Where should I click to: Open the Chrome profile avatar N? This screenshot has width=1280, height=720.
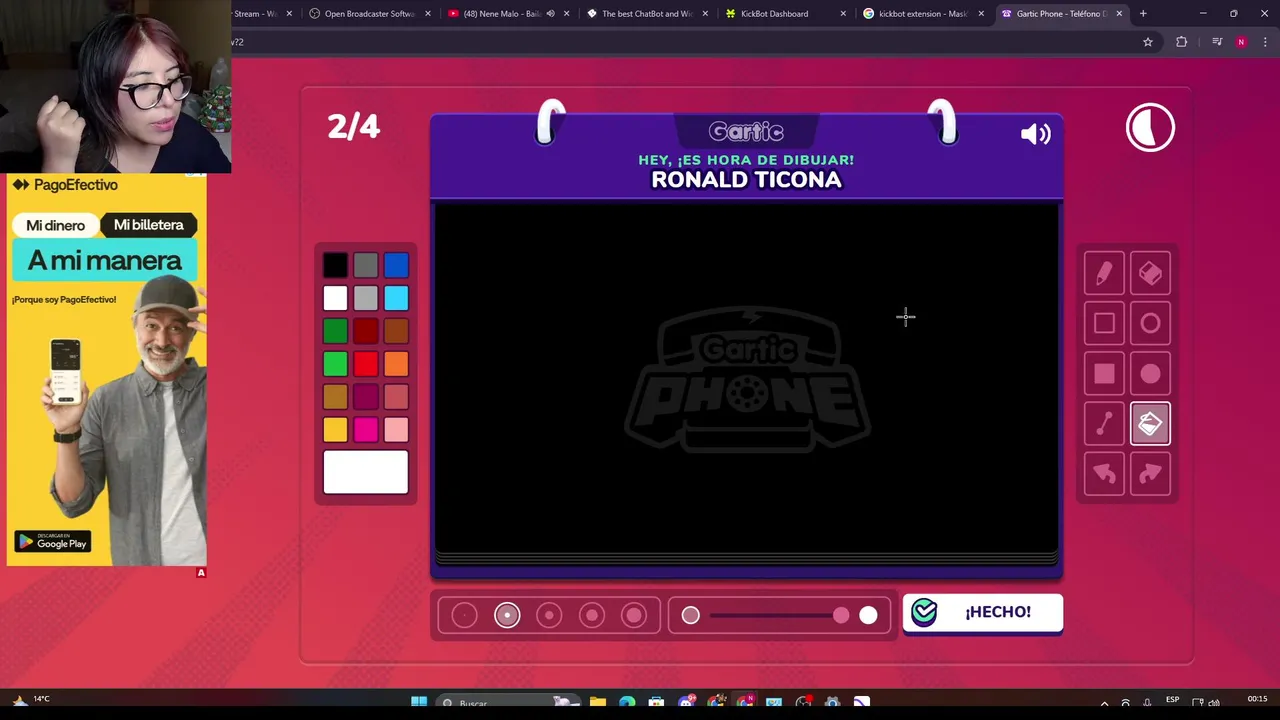pos(1241,42)
